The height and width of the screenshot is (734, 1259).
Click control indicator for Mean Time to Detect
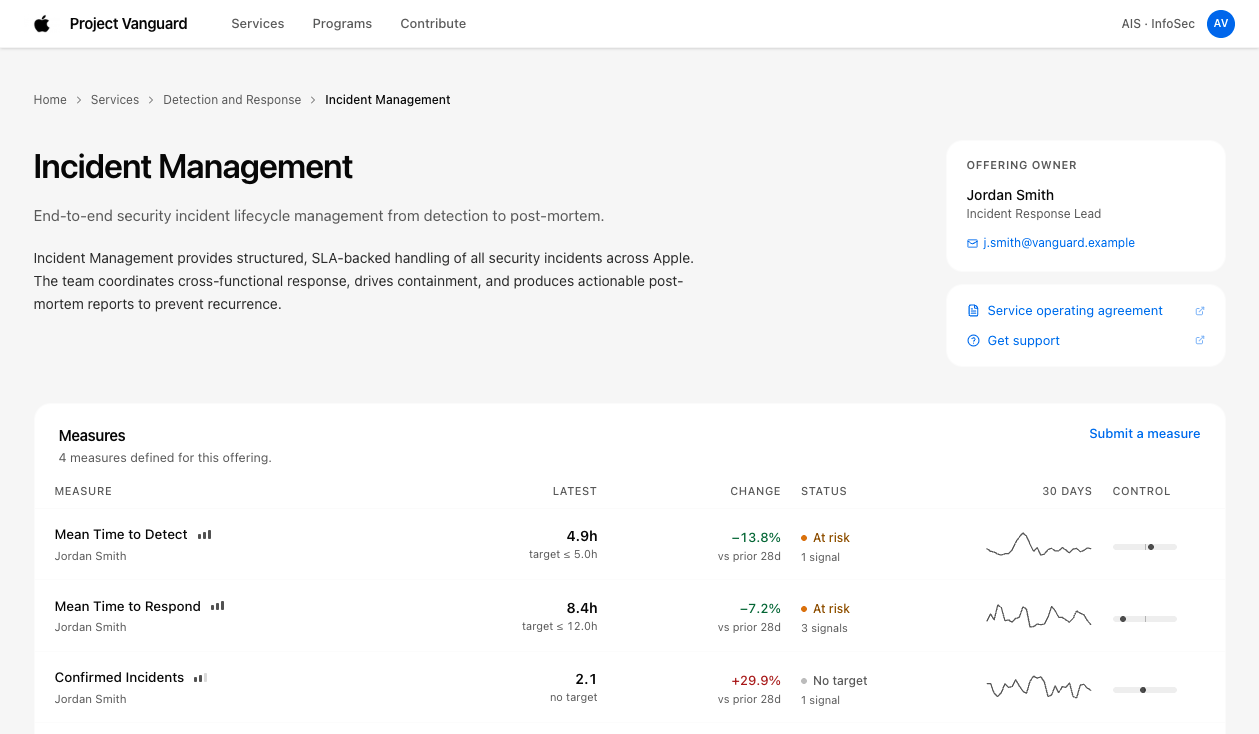1145,547
